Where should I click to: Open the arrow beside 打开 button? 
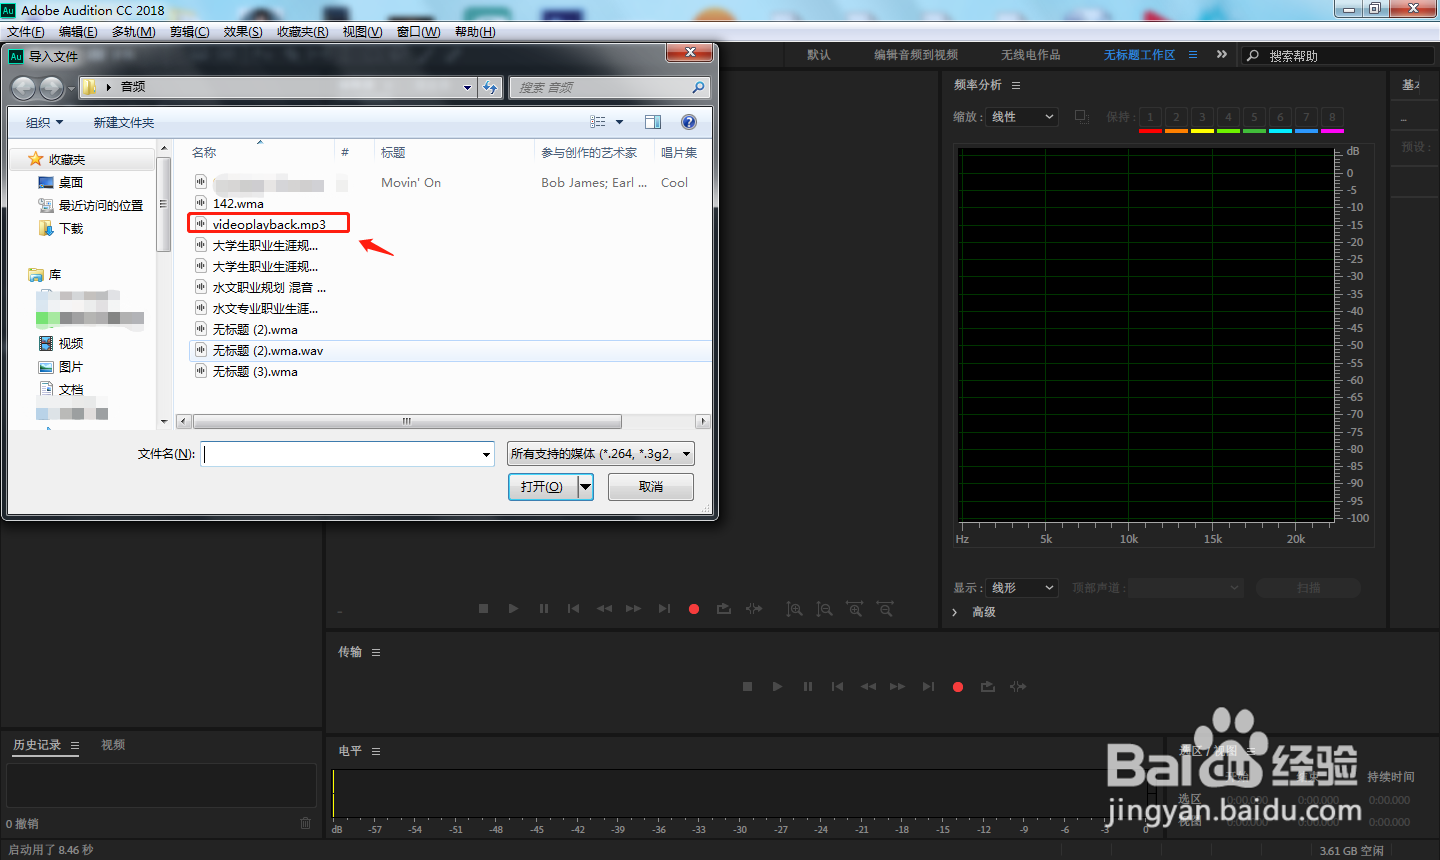(x=586, y=487)
